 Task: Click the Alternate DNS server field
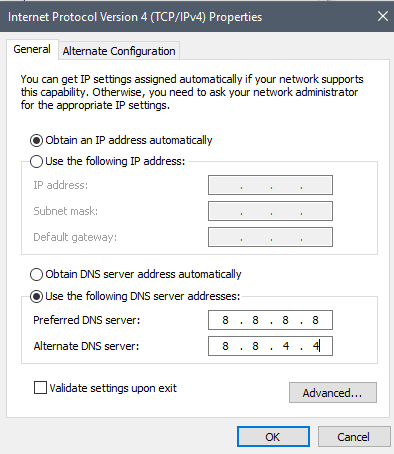click(x=270, y=346)
